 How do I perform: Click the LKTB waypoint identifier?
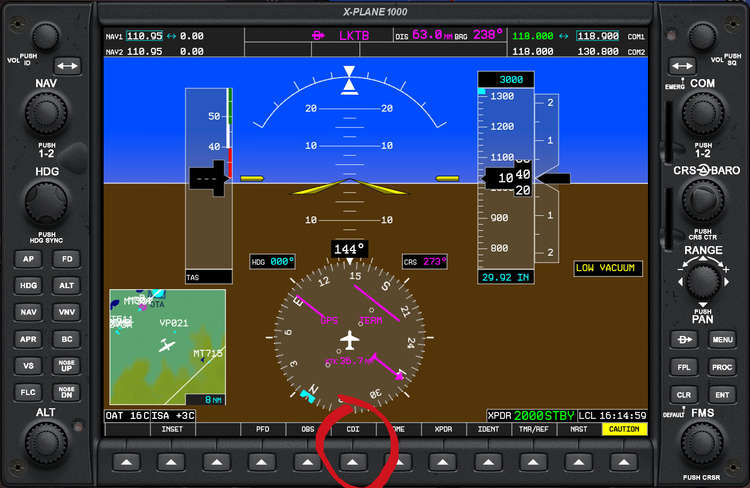354,35
